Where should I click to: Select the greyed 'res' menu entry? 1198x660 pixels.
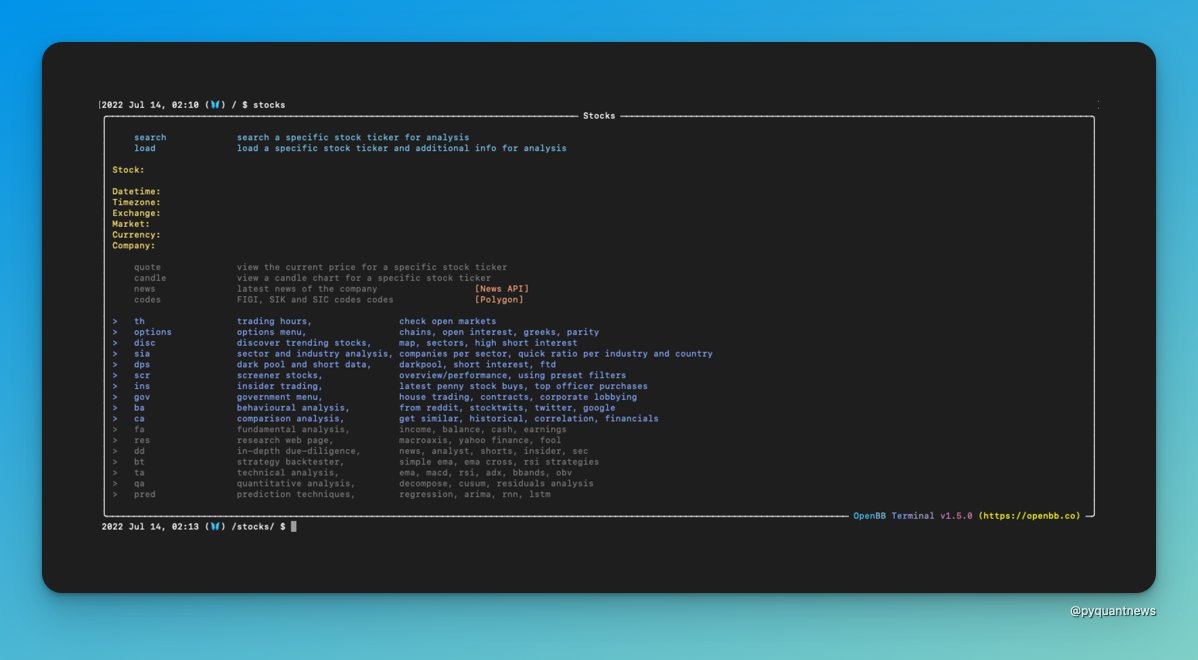[x=142, y=440]
